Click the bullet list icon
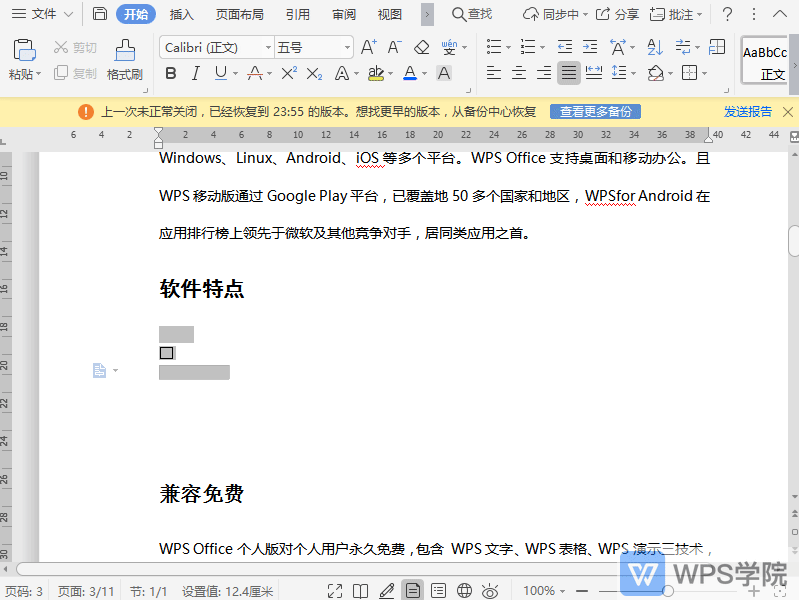Viewport: 799px width, 600px height. 494,47
